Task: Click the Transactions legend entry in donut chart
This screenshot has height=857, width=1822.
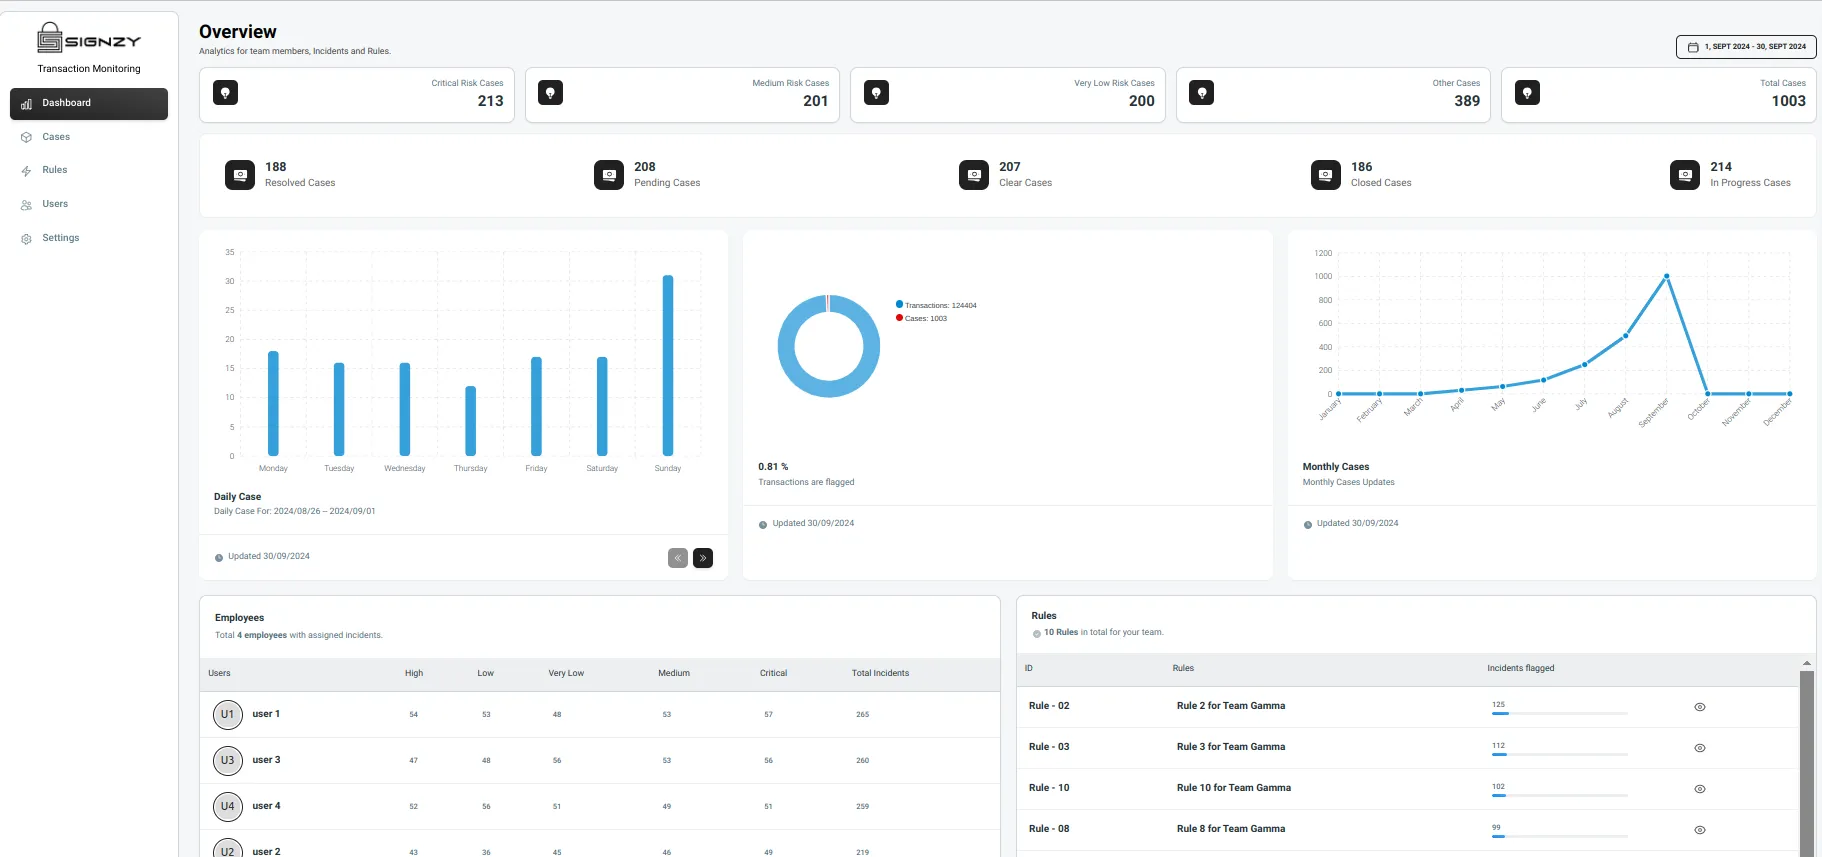Action: (x=936, y=305)
